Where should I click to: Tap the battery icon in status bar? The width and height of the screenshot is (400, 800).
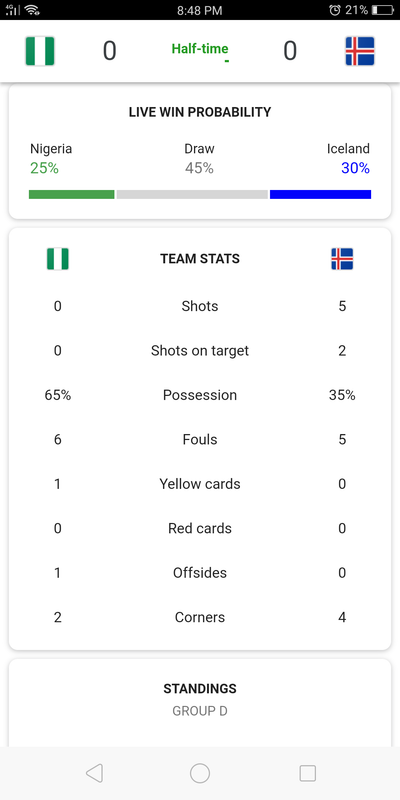tap(383, 10)
